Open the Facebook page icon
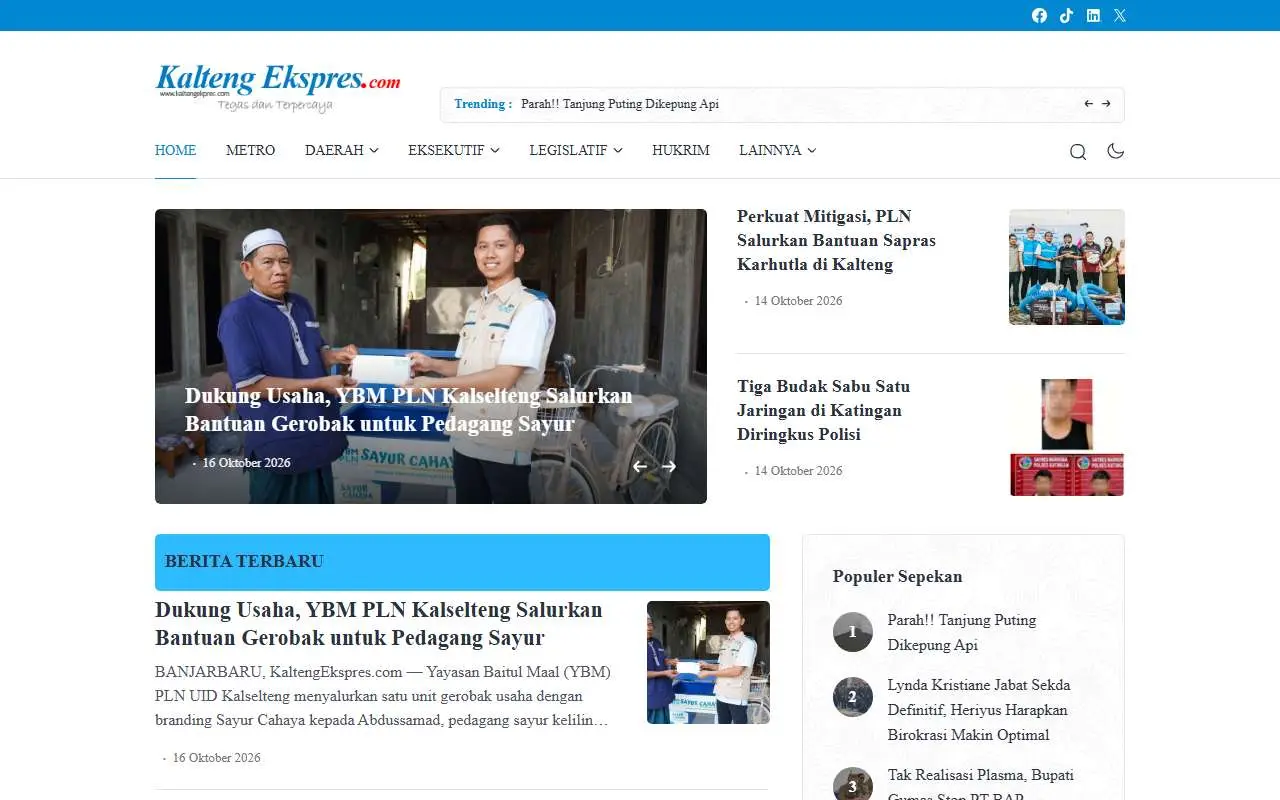Screen dimensions: 1280x800 pos(1039,15)
